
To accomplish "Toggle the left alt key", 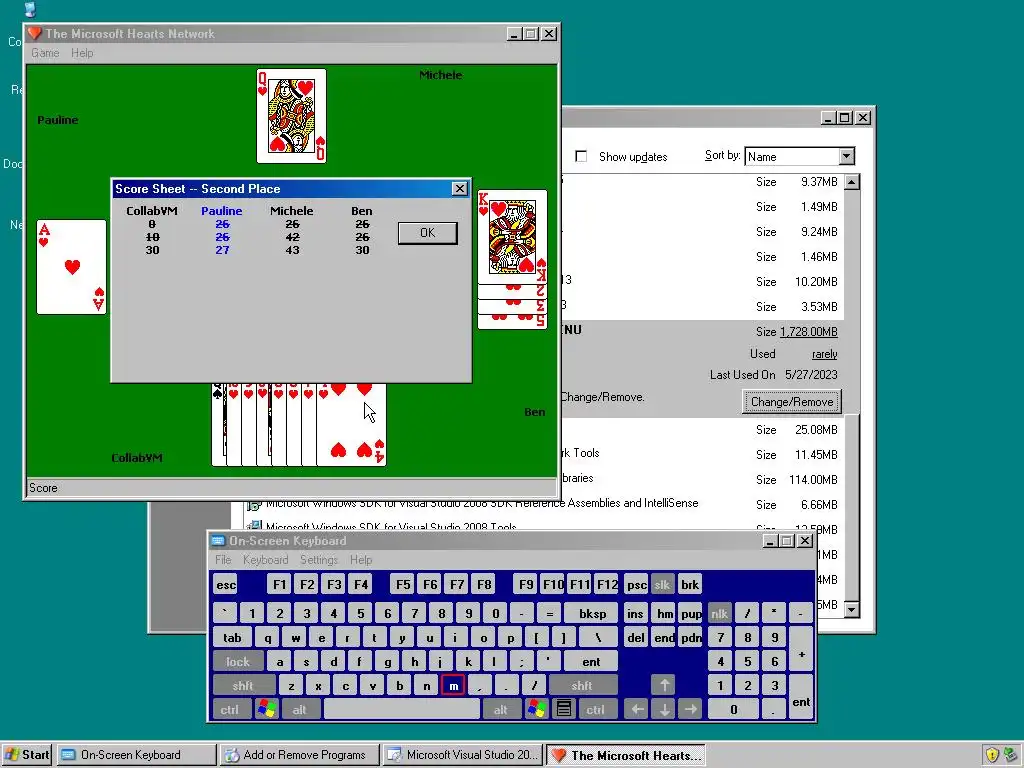I will 300,709.
